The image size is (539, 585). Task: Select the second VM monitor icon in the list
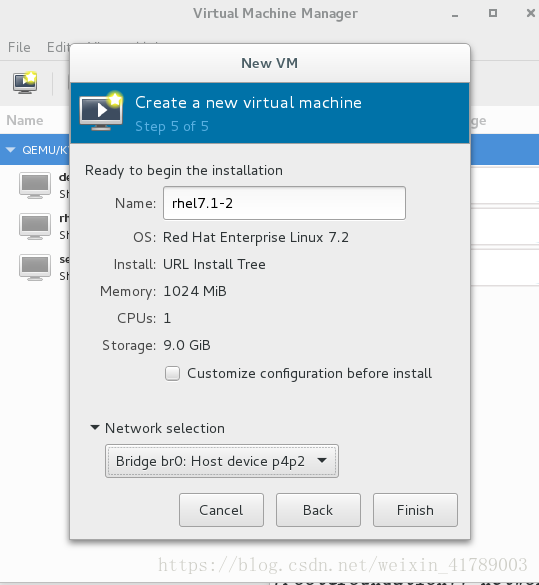pyautogui.click(x=35, y=226)
